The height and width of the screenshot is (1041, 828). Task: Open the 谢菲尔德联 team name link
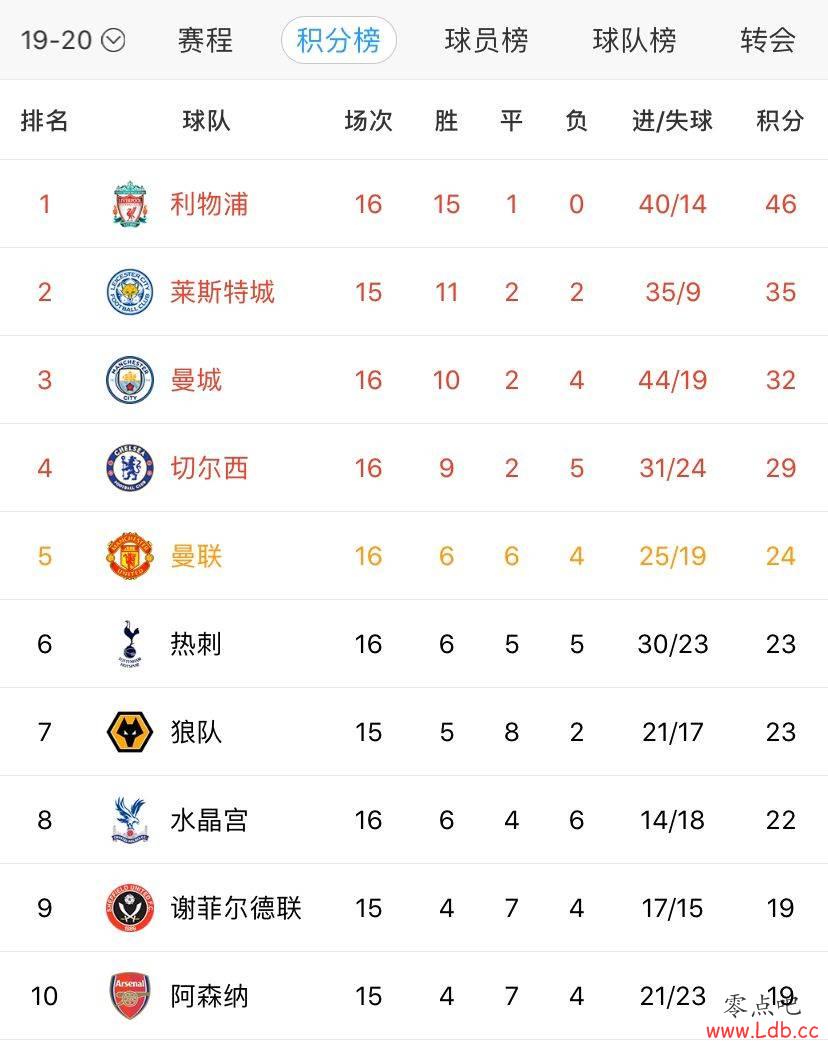[236, 908]
